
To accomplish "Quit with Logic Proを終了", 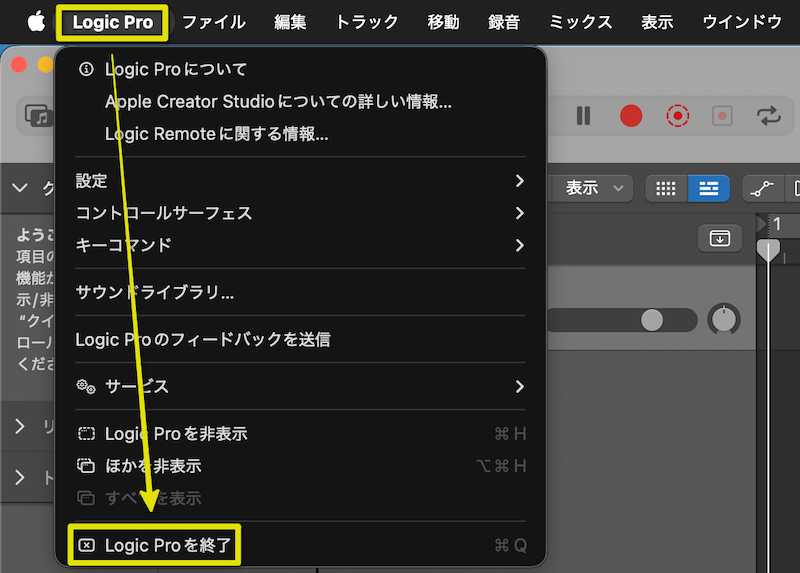I will [301, 545].
